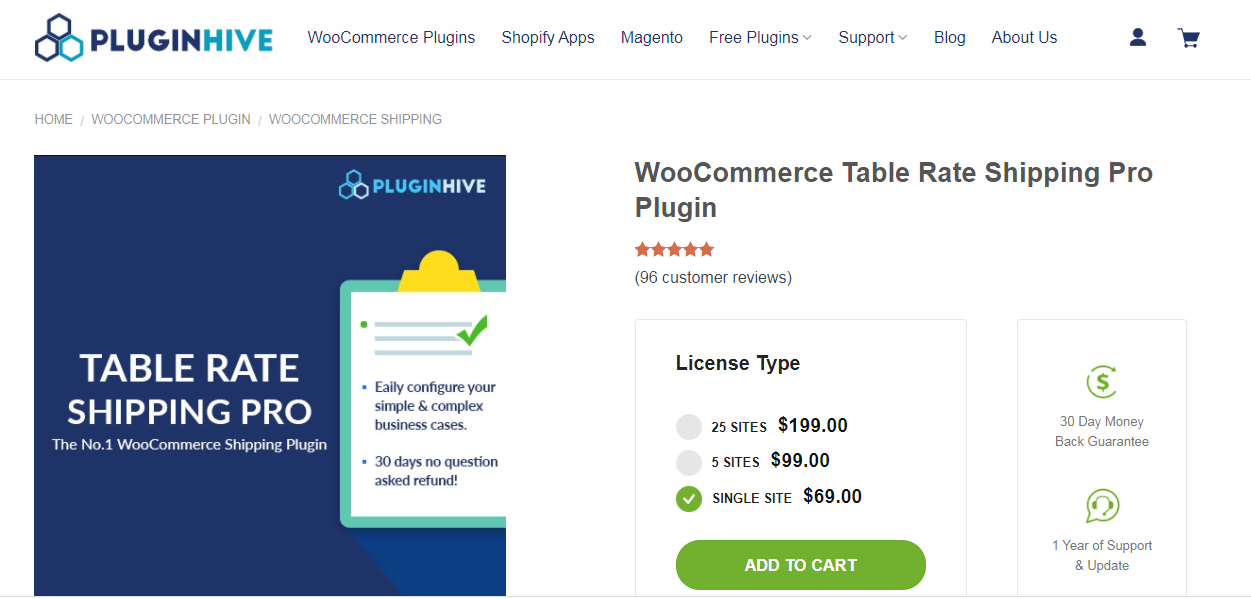Open the About Us menu item
Screen dimensions: 1251x599
click(x=1024, y=38)
